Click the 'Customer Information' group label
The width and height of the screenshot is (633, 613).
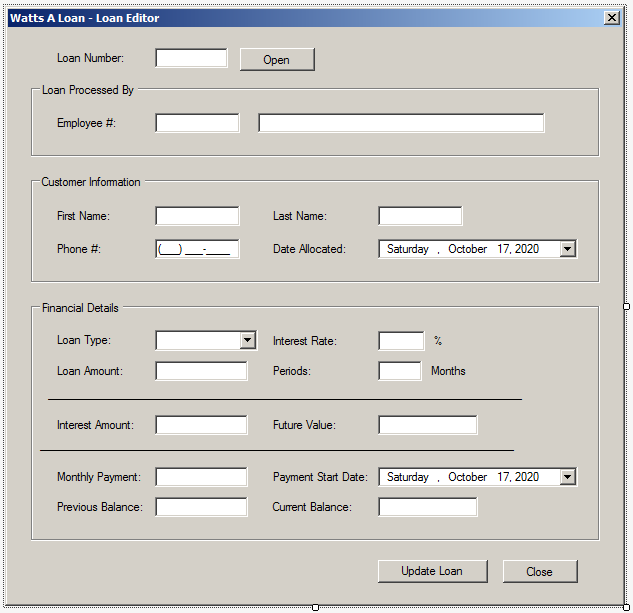[91, 182]
